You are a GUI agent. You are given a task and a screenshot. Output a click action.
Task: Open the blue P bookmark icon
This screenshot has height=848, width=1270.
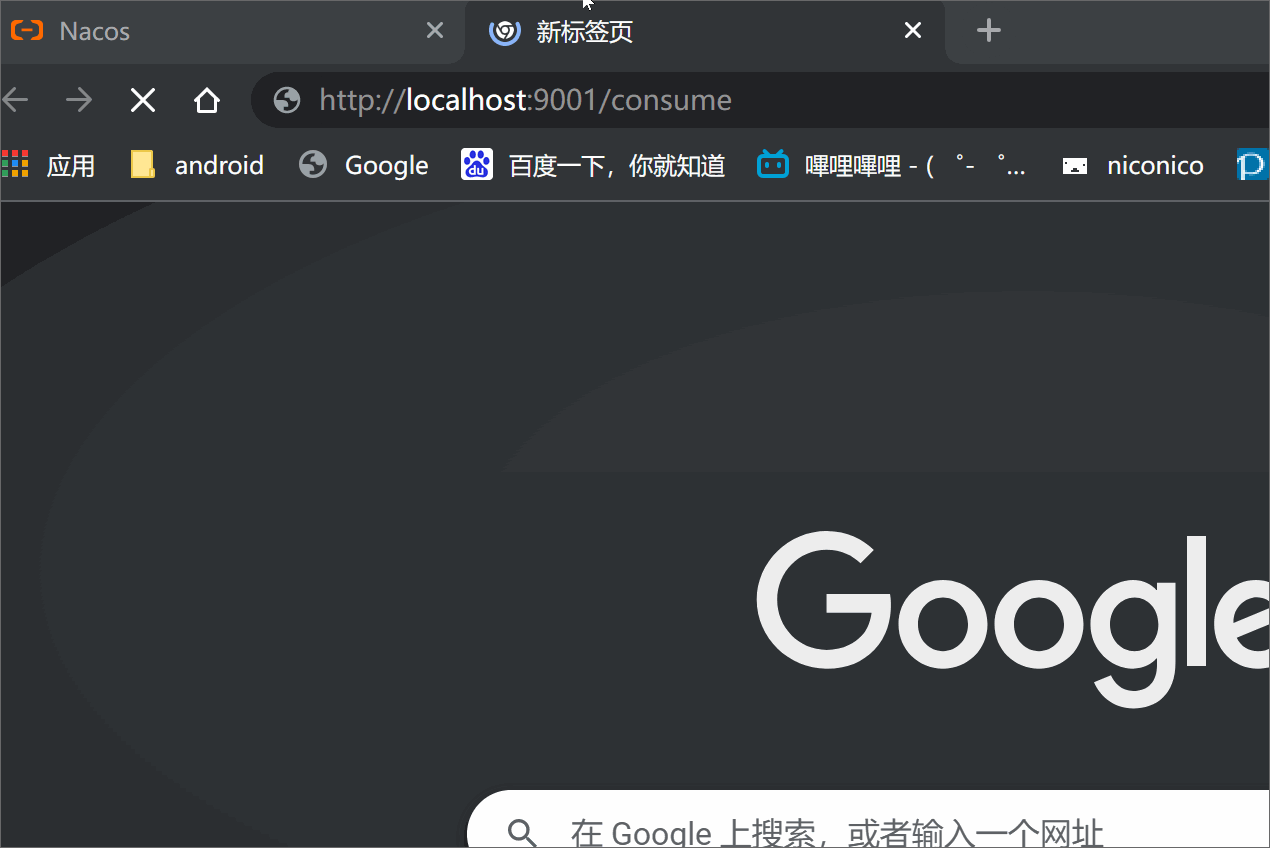(x=1253, y=165)
